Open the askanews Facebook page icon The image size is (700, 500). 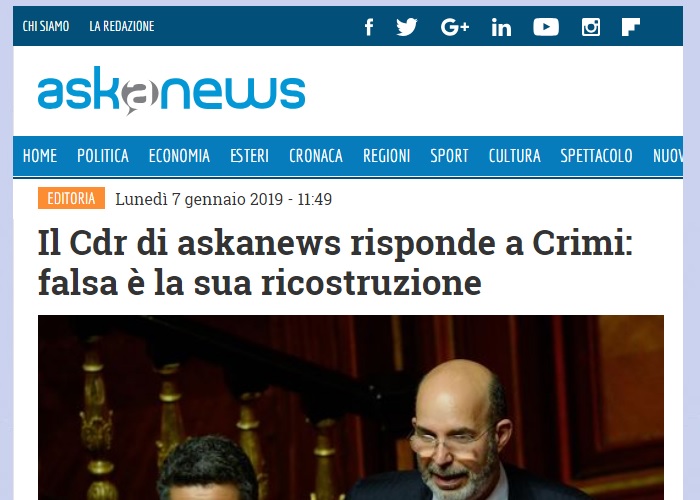pyautogui.click(x=369, y=27)
